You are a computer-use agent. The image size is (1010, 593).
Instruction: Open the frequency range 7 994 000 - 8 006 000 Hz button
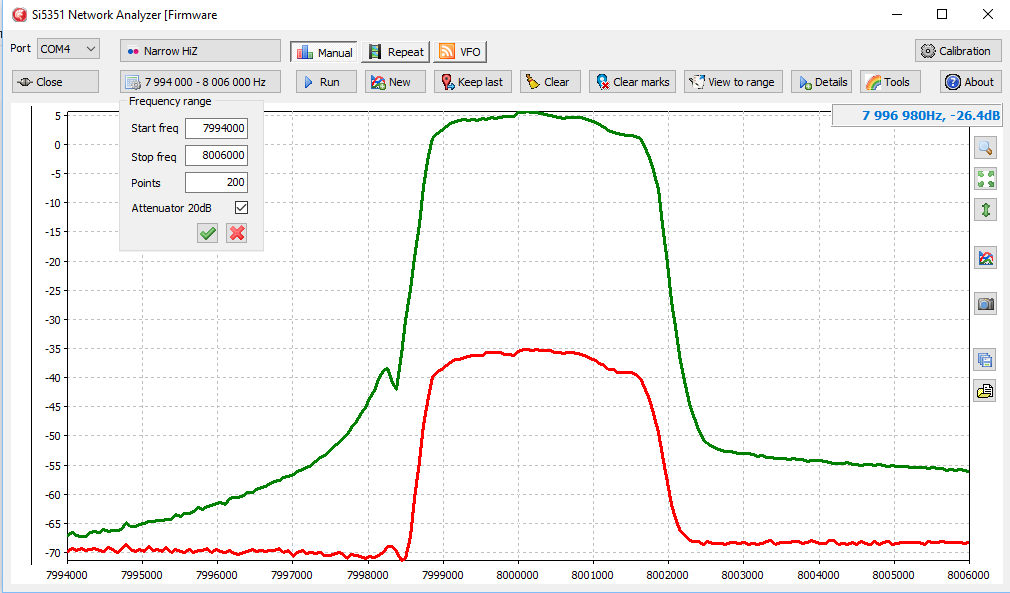point(200,82)
